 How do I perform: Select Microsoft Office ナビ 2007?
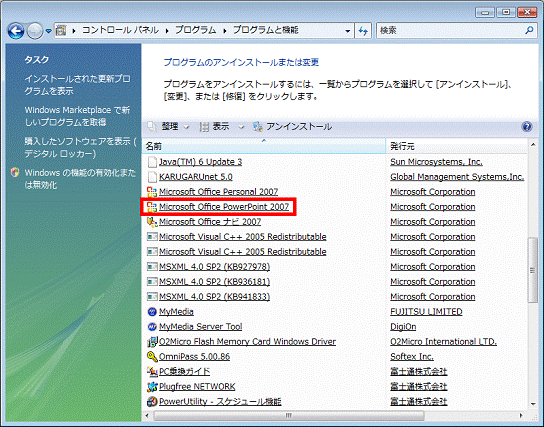210,222
